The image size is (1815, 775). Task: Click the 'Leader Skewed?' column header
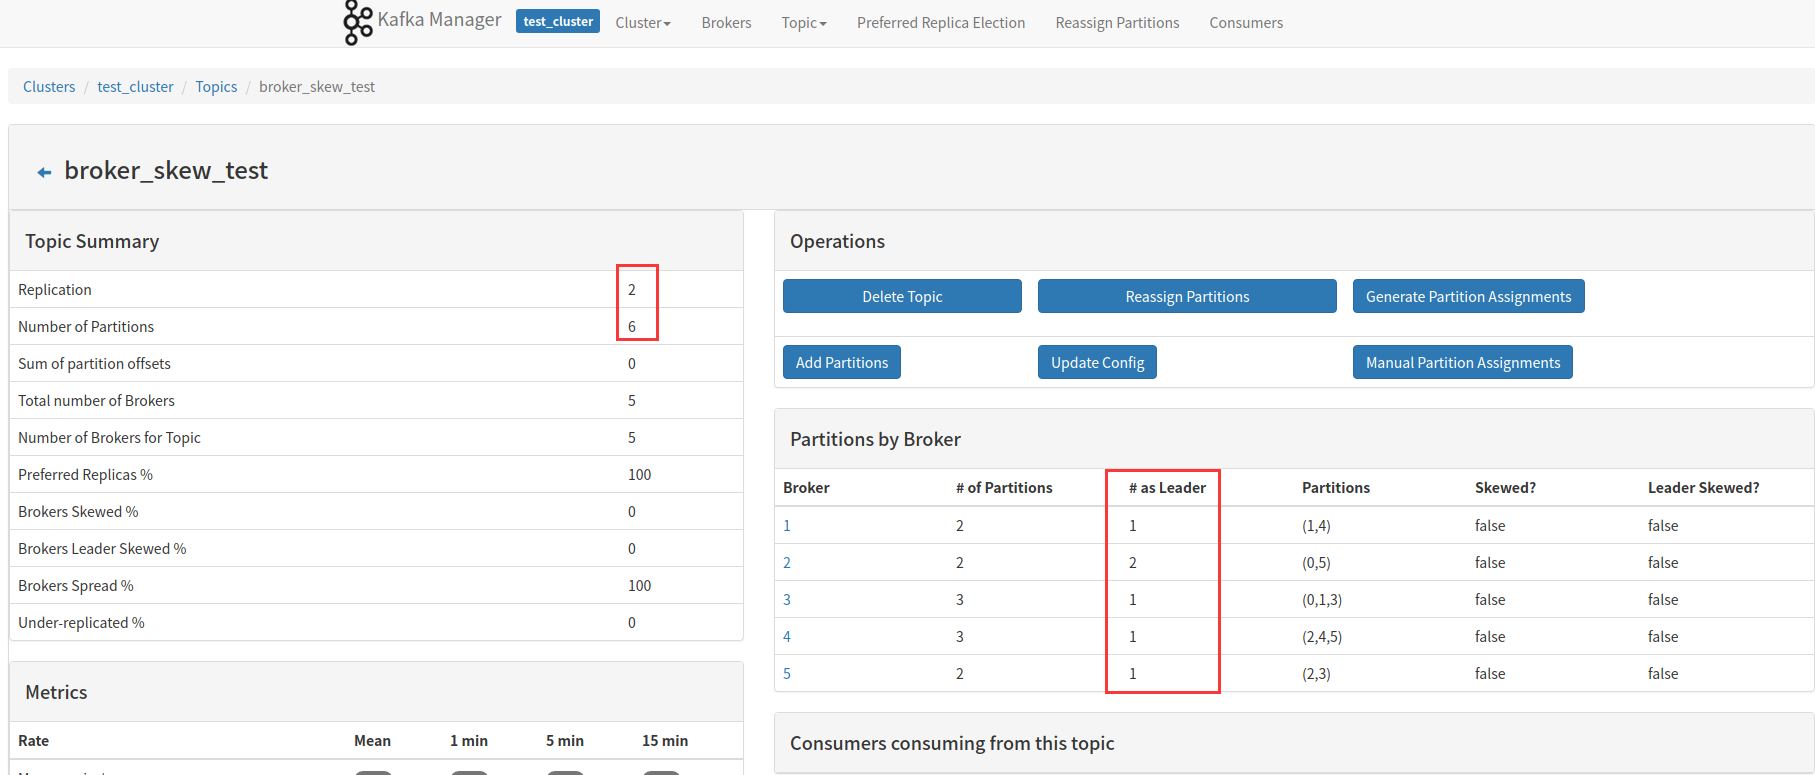[x=1703, y=488]
